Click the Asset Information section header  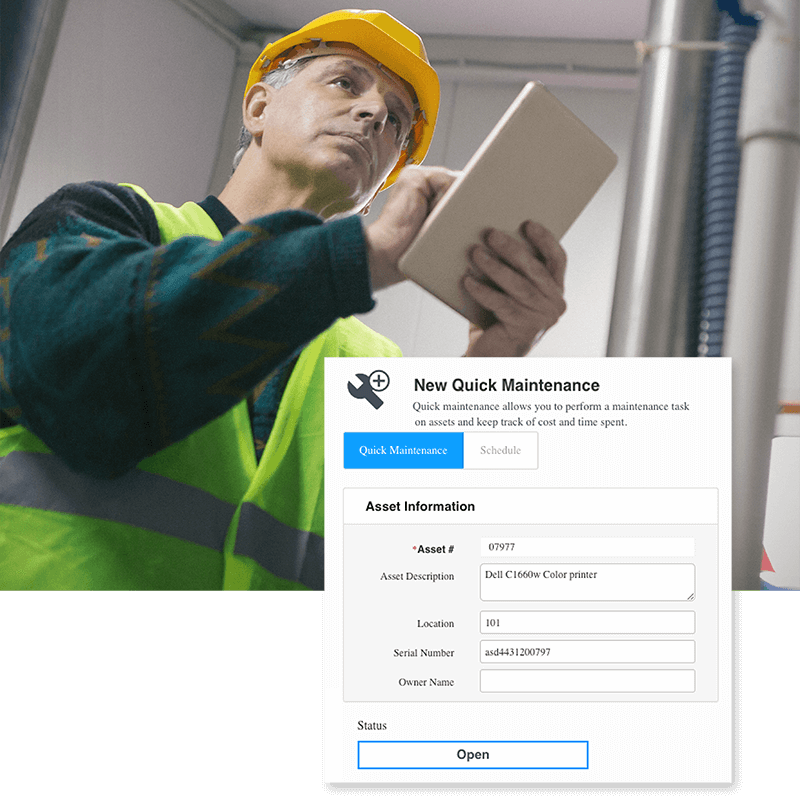coord(420,507)
